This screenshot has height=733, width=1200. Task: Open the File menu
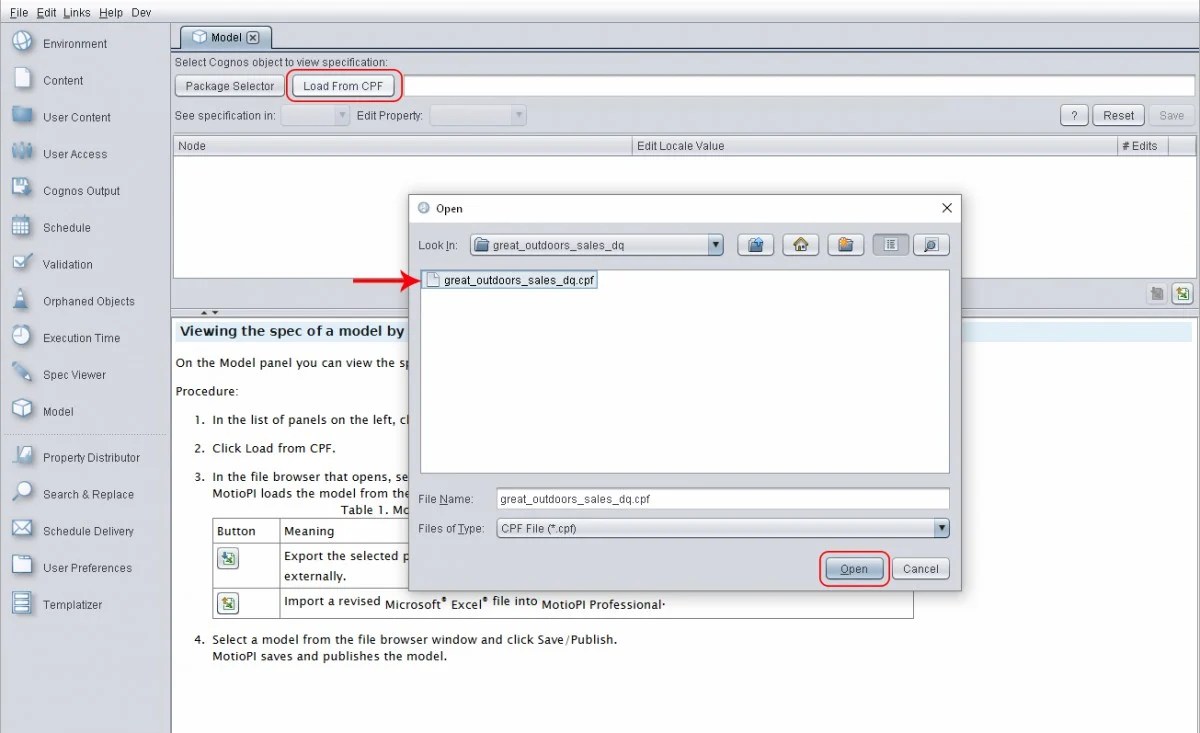point(18,12)
